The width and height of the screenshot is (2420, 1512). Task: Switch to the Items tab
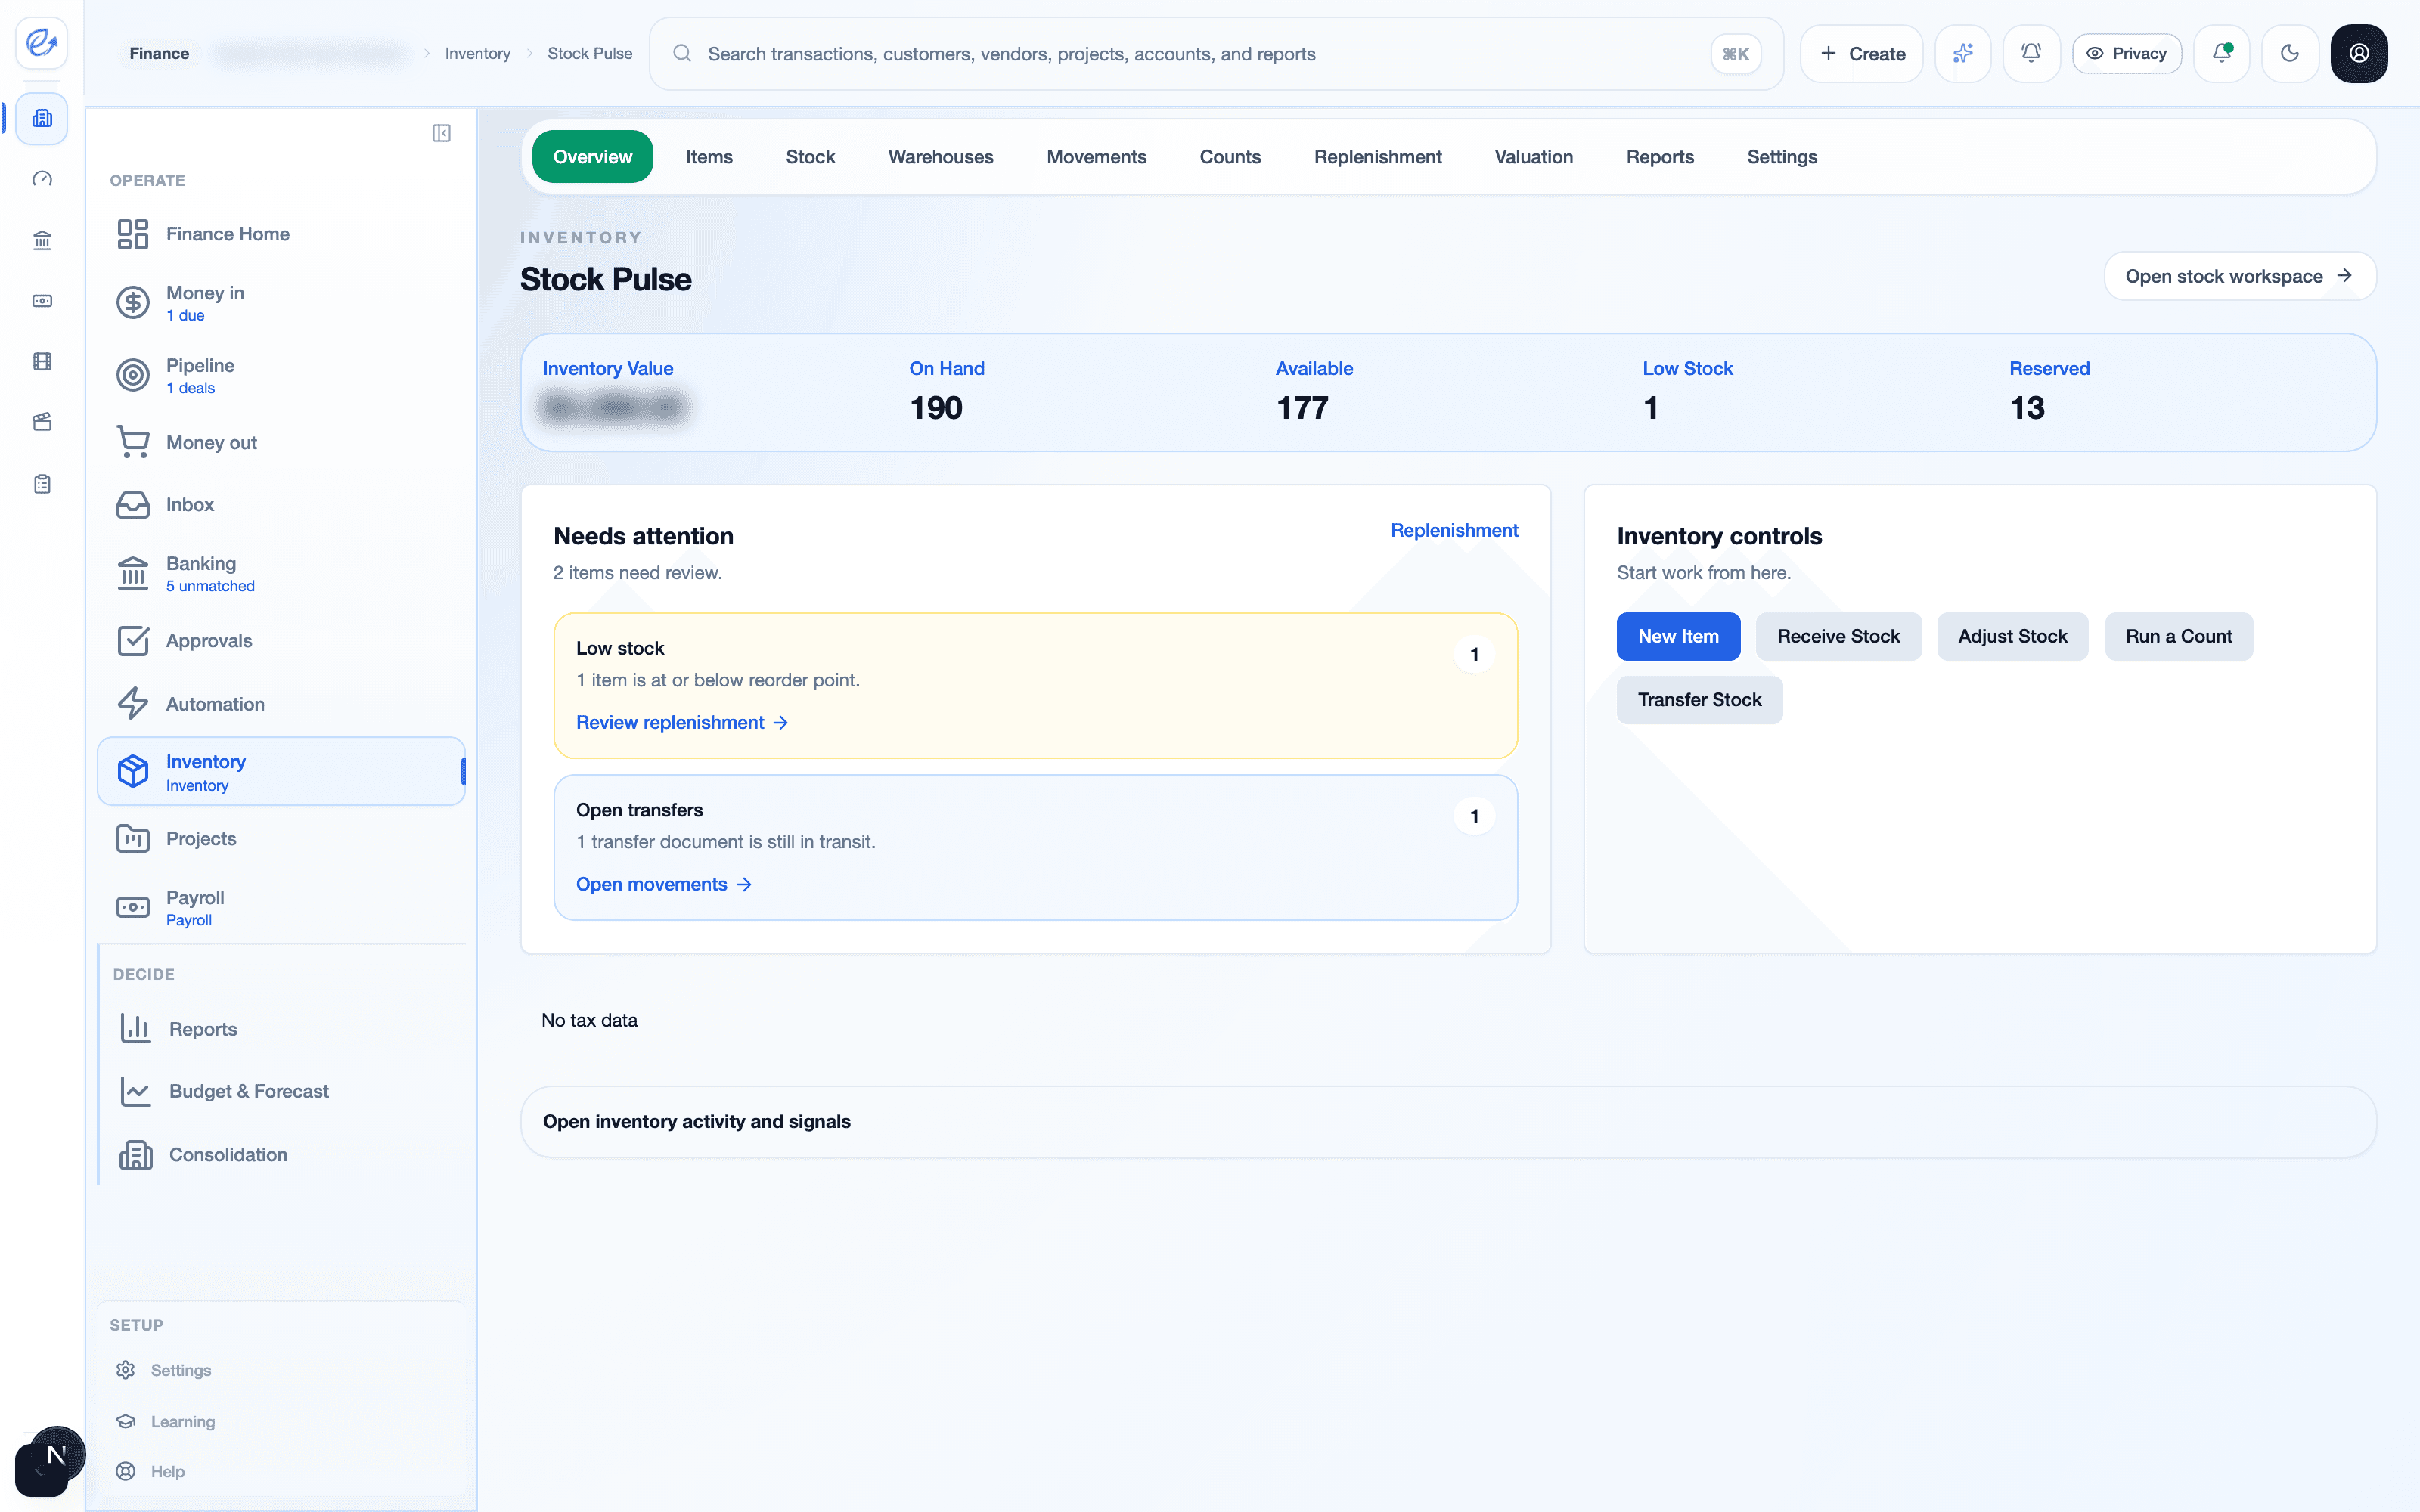(709, 157)
